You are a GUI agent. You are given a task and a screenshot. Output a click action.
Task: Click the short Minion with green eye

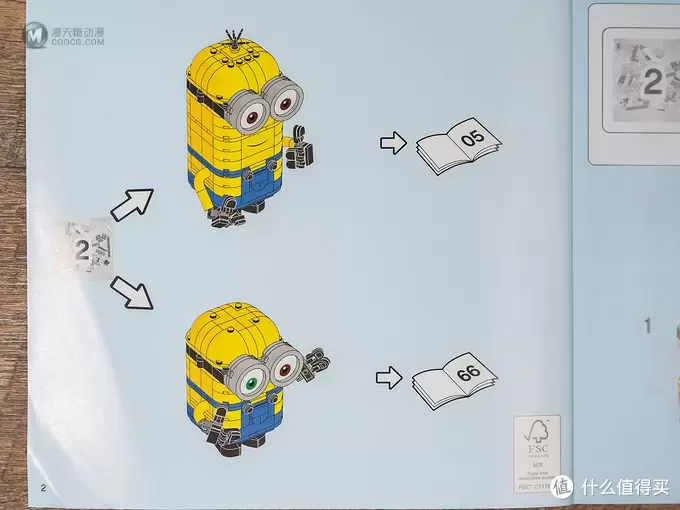[257, 379]
